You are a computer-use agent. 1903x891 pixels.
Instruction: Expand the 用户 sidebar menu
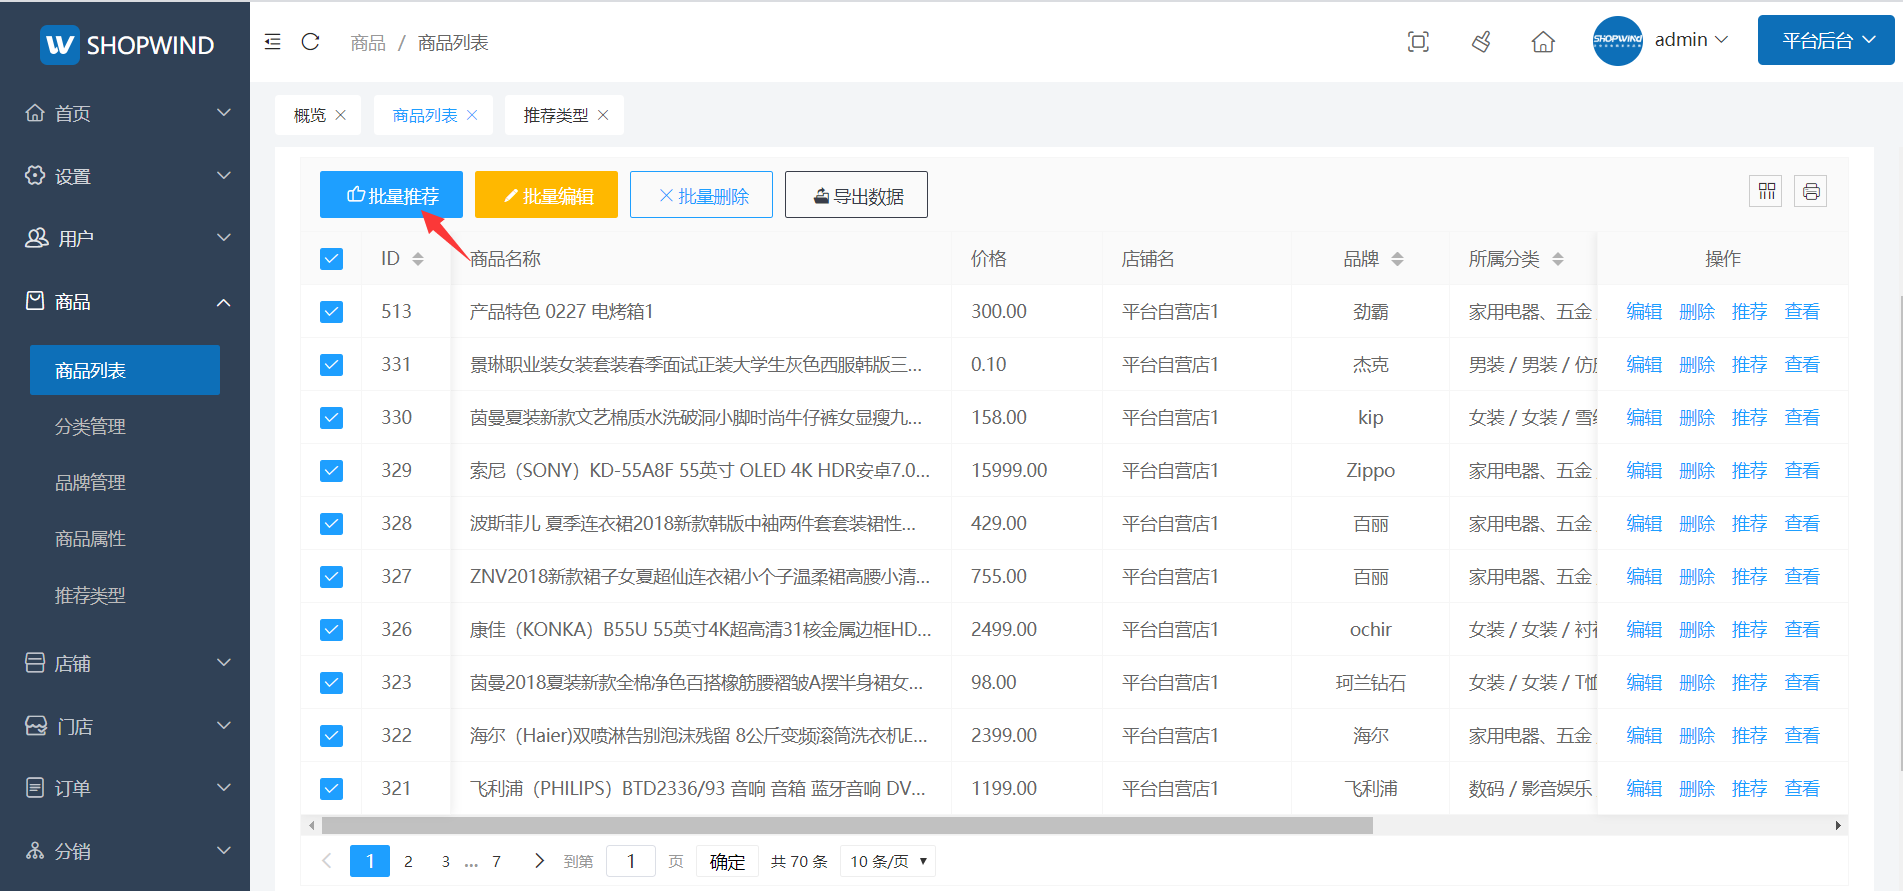[x=125, y=238]
